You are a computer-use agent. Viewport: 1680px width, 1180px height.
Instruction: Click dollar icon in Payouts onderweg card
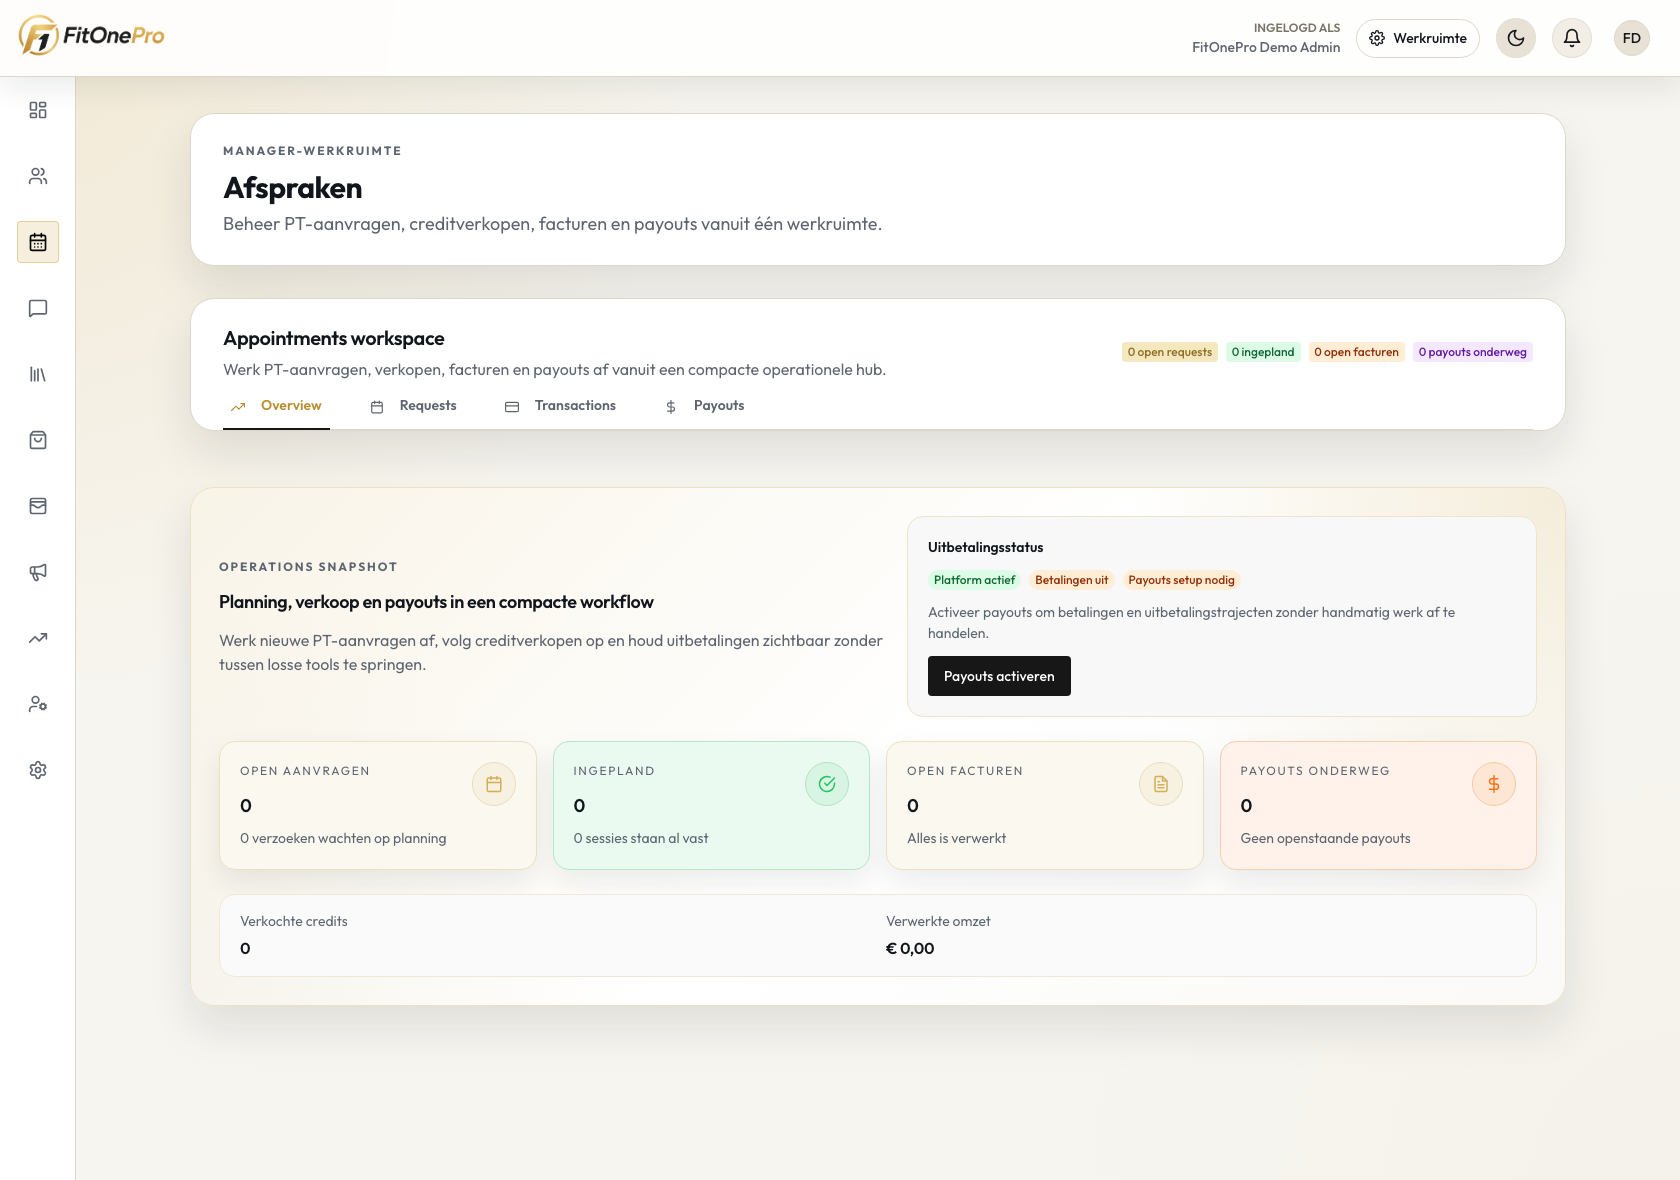(1494, 784)
